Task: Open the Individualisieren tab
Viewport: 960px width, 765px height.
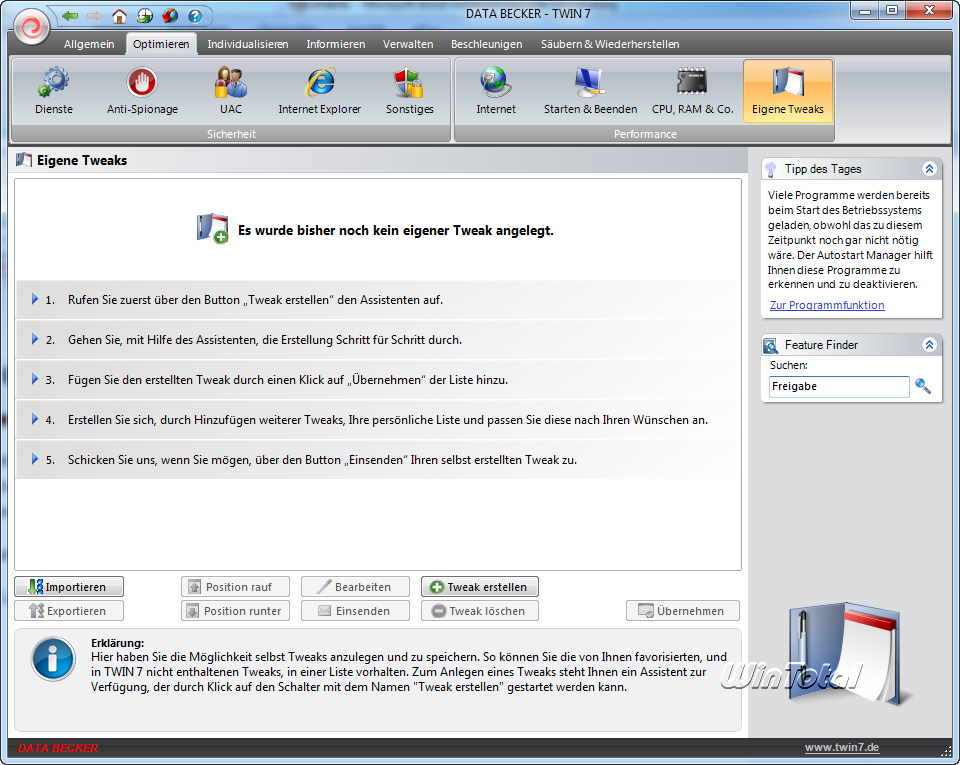Action: (248, 44)
